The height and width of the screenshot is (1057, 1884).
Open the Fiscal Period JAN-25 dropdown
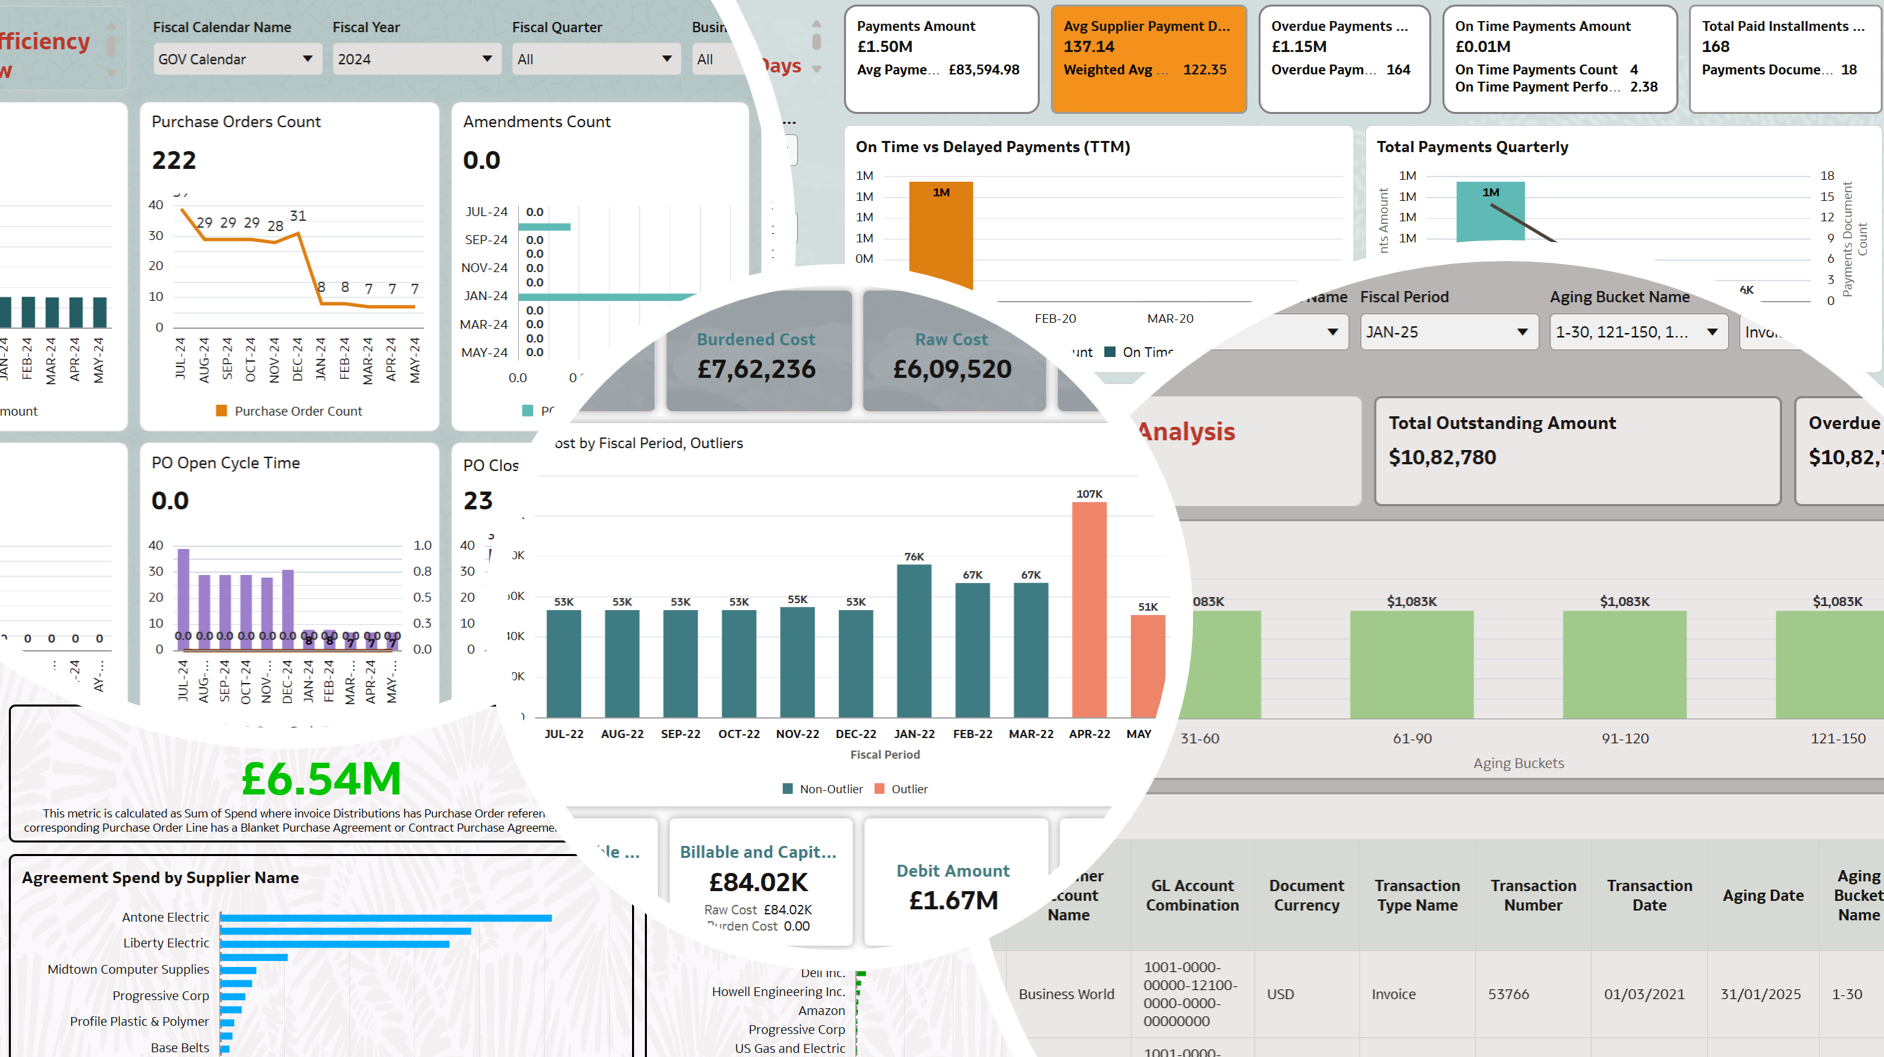1447,332
